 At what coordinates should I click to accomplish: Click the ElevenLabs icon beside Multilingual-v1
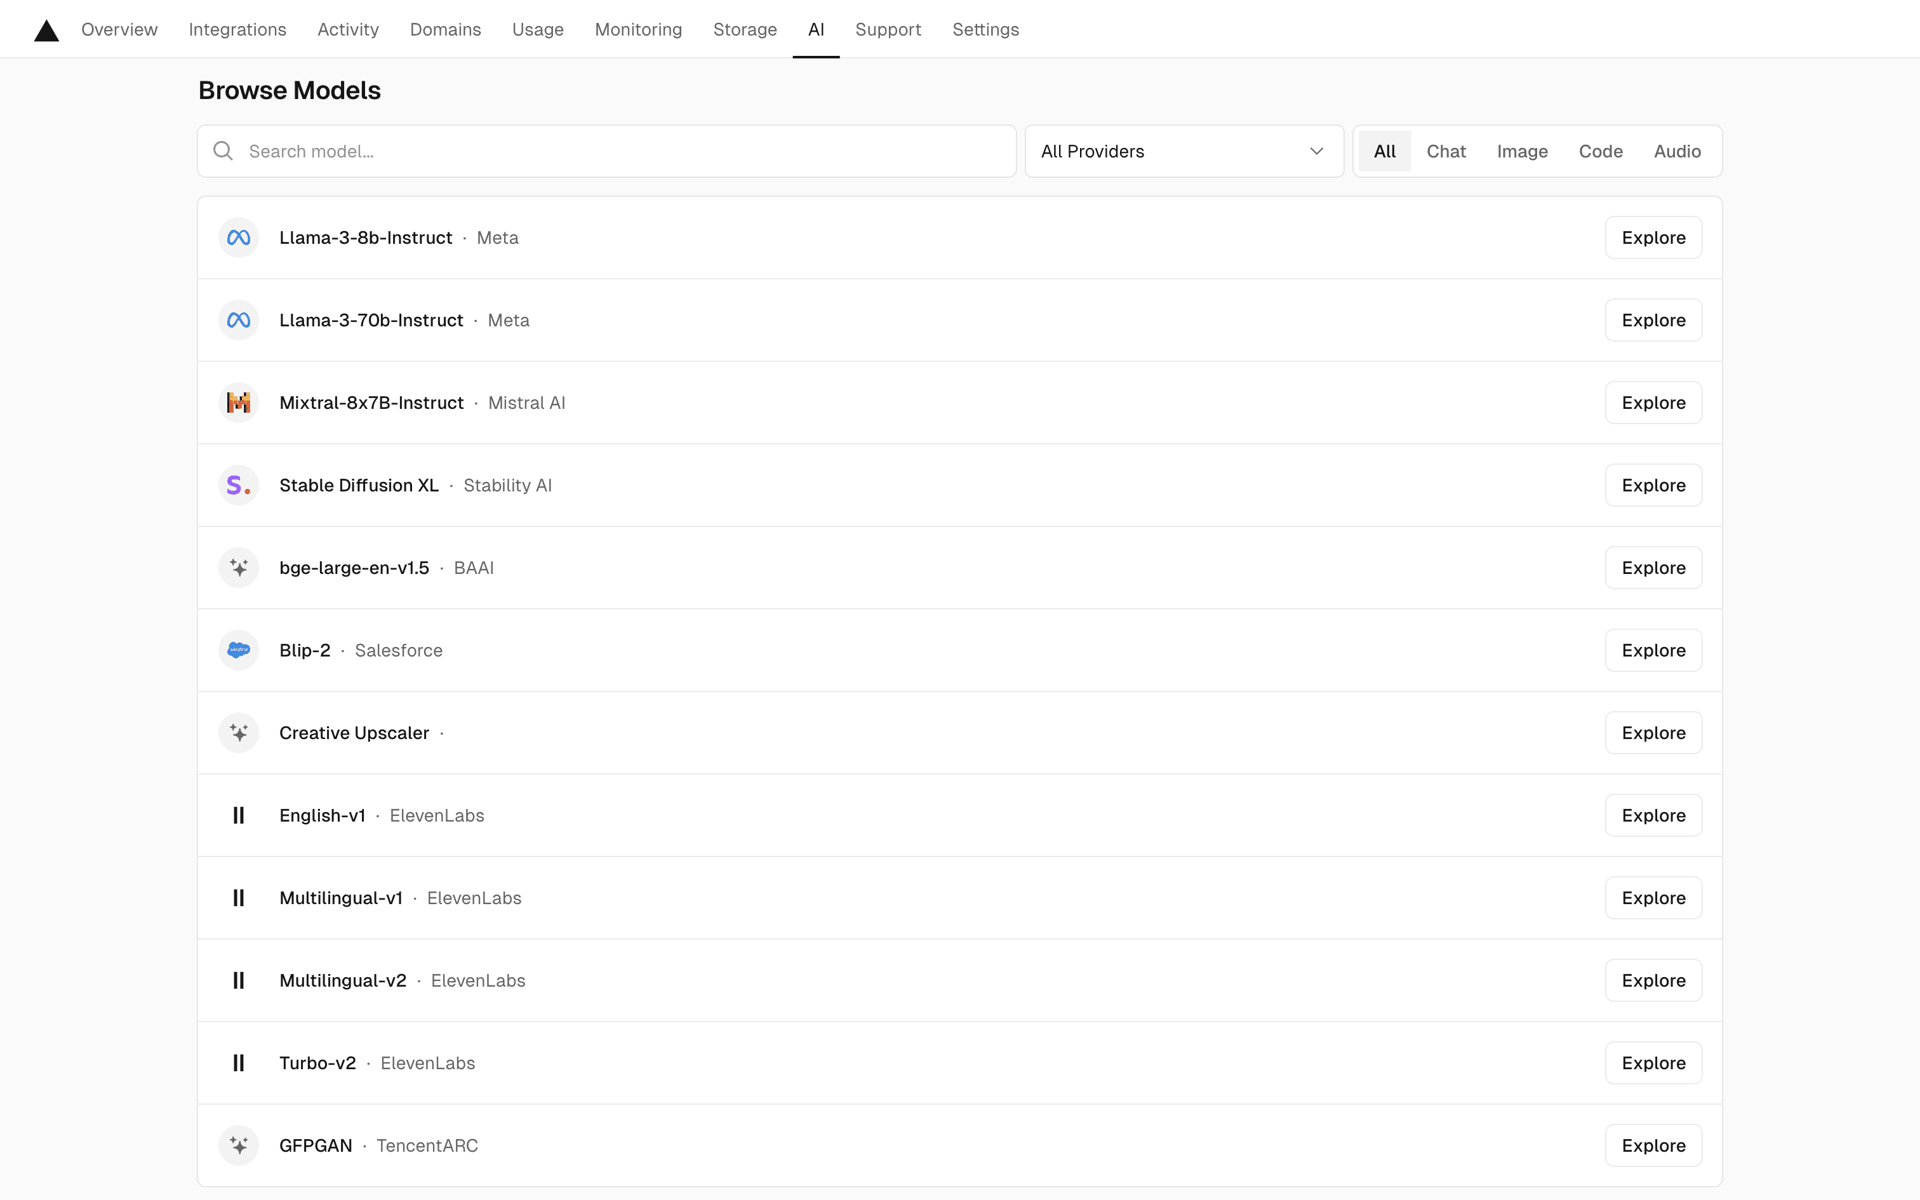239,898
